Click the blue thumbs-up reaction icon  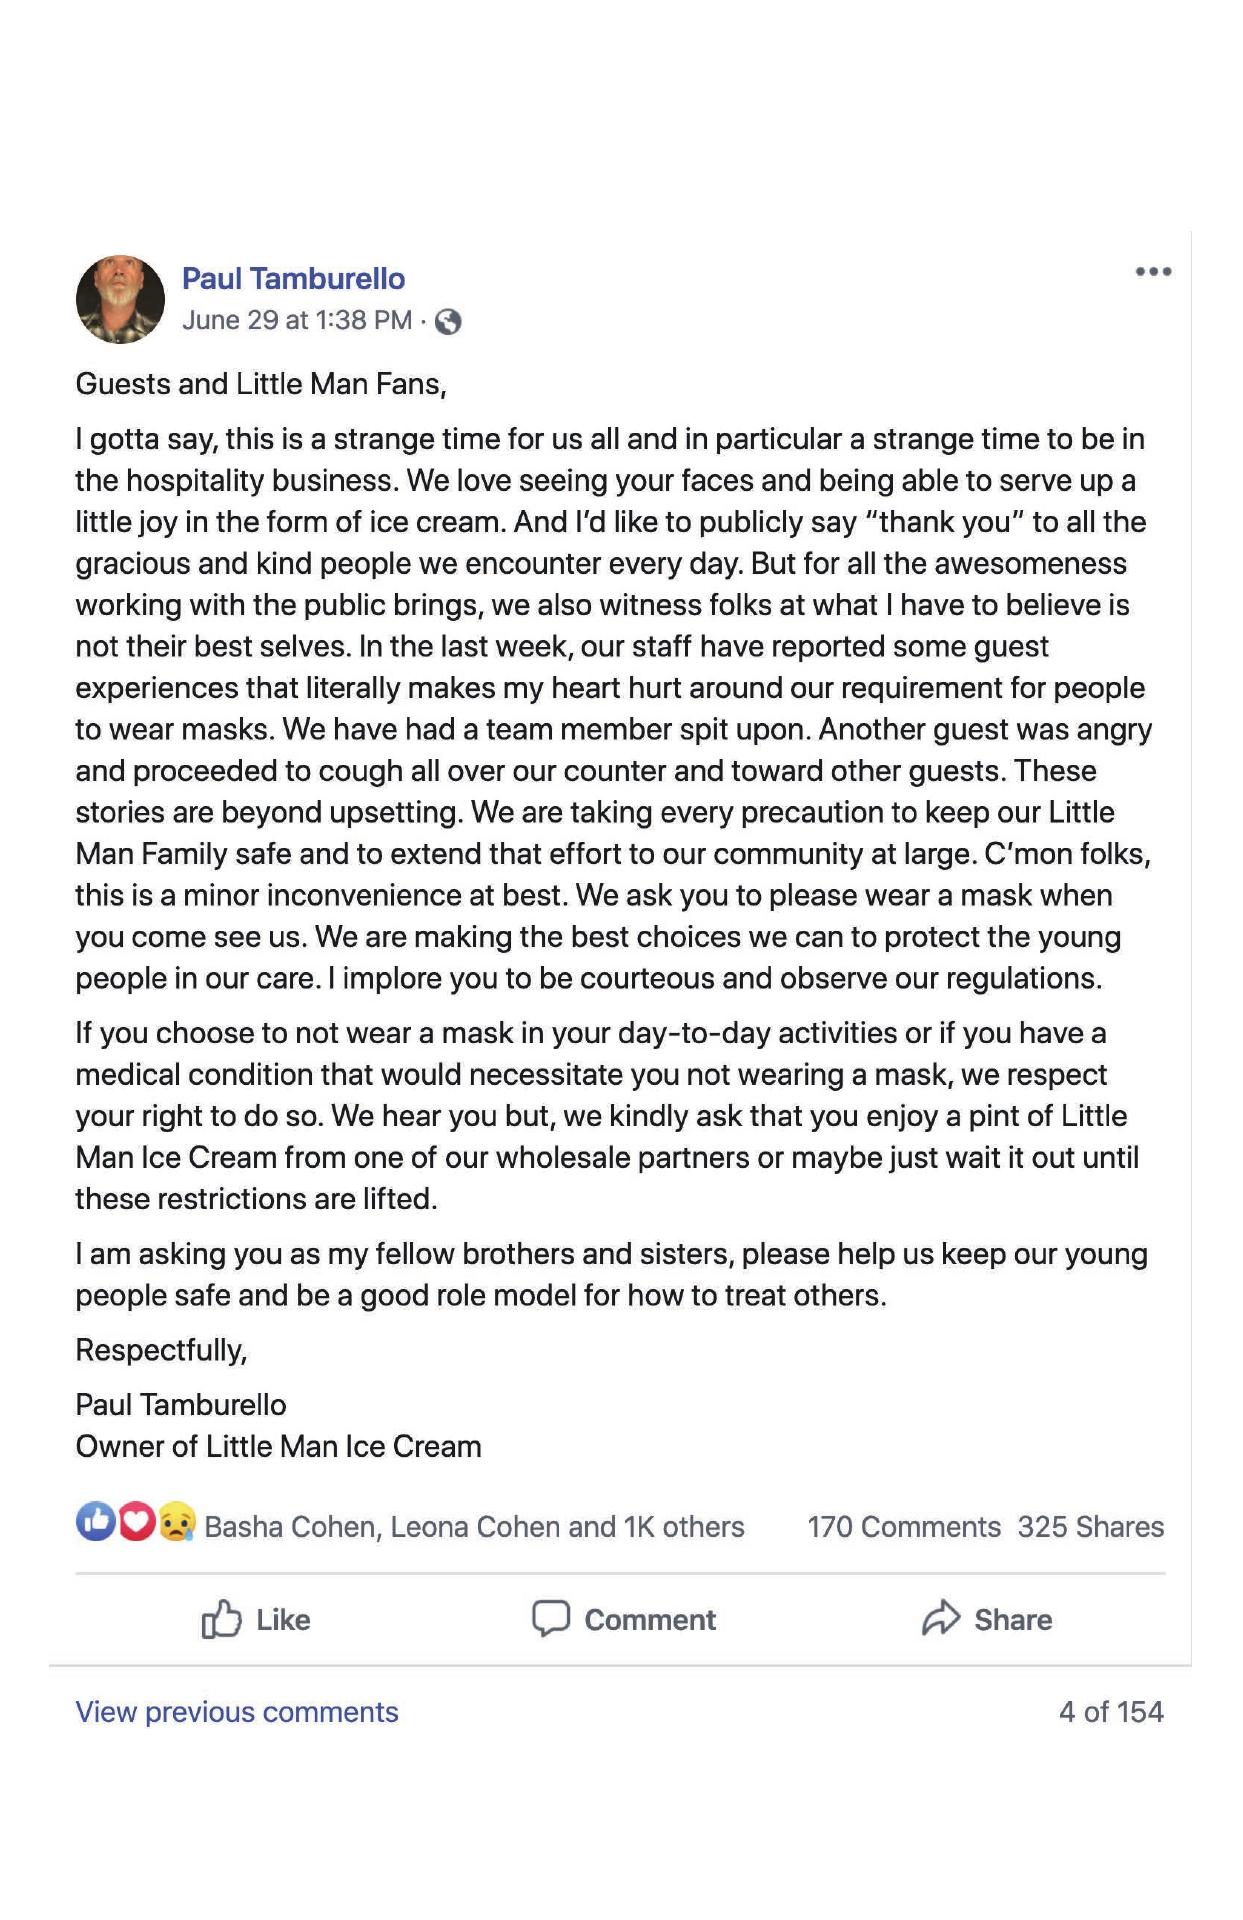(x=95, y=1522)
